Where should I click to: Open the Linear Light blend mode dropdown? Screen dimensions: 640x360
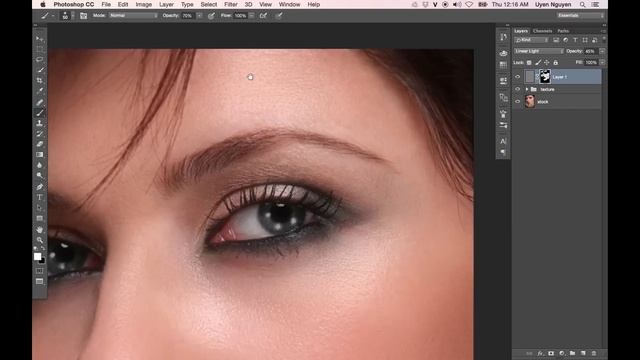[539, 51]
